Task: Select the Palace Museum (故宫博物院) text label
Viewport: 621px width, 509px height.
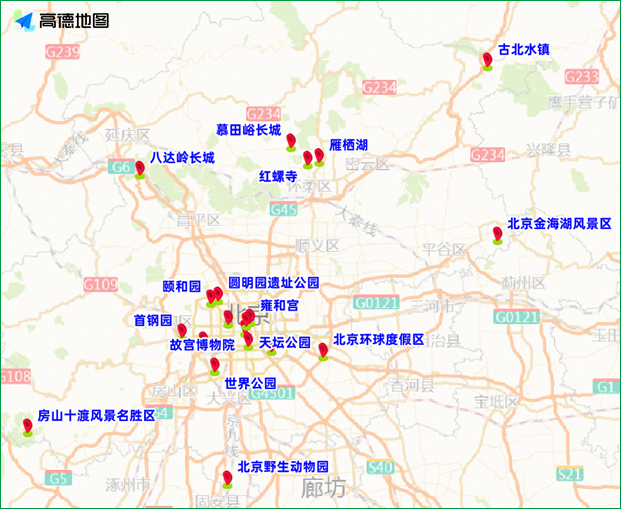Action: tap(201, 344)
